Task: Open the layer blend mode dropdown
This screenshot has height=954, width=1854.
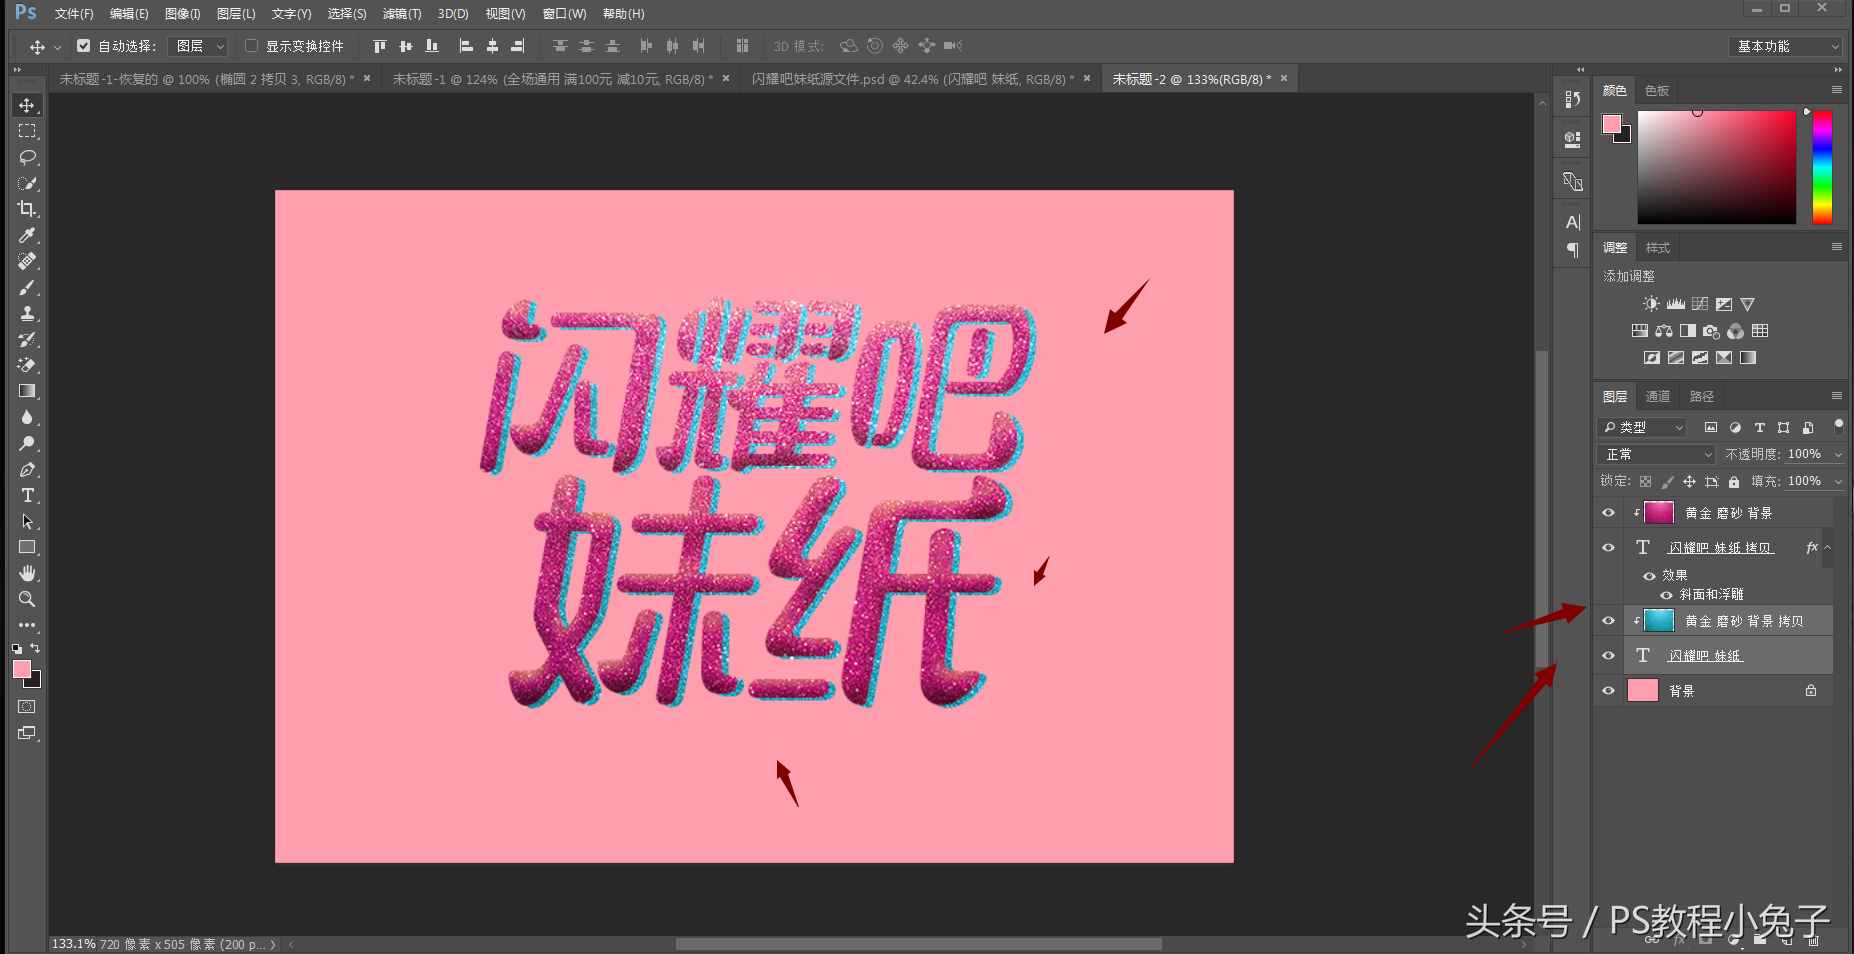Action: pyautogui.click(x=1655, y=454)
